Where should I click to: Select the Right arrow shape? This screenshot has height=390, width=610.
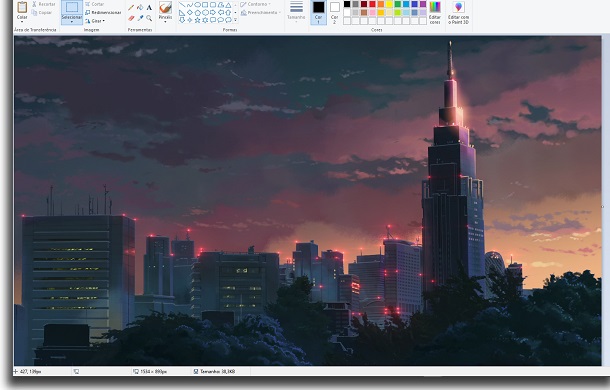point(213,12)
